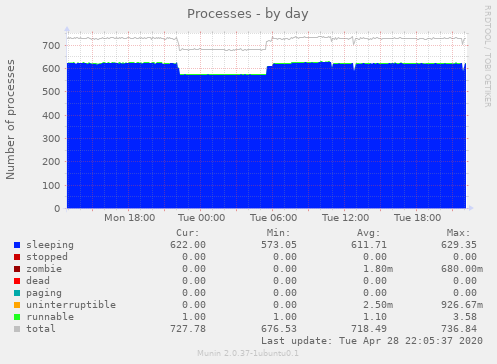The height and width of the screenshot is (364, 497).
Task: Click the 'Avg:' column header
Action: tap(369, 233)
